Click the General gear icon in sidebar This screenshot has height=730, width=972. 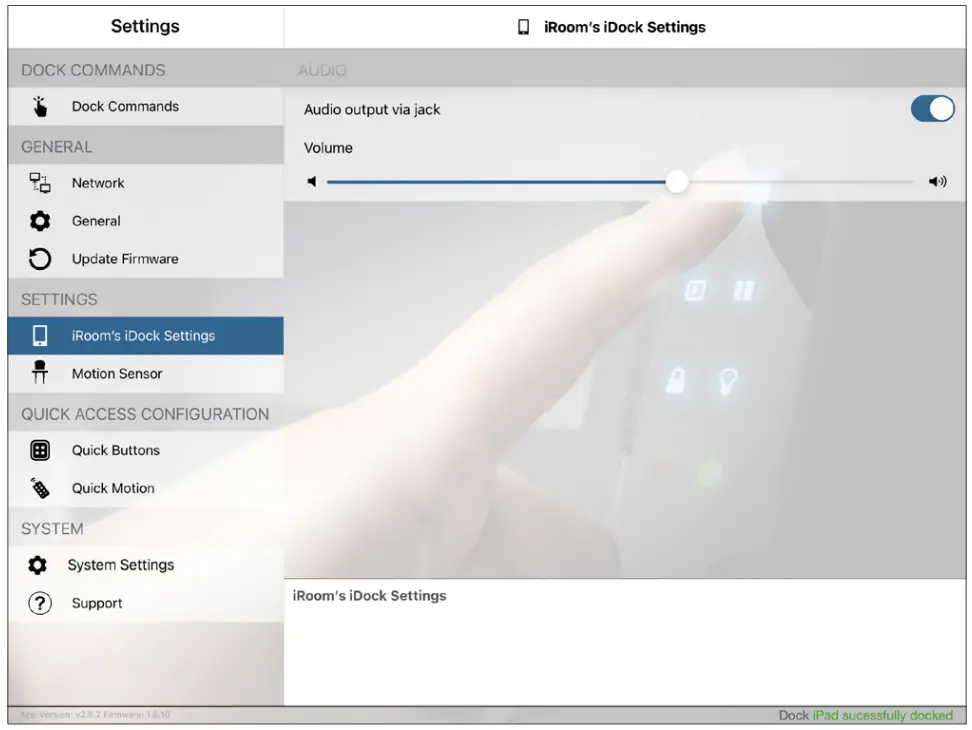tap(39, 221)
